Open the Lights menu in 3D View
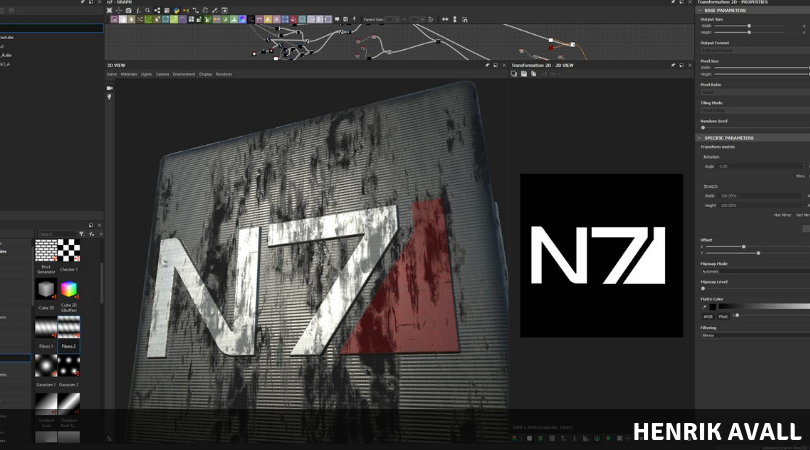 coord(146,74)
